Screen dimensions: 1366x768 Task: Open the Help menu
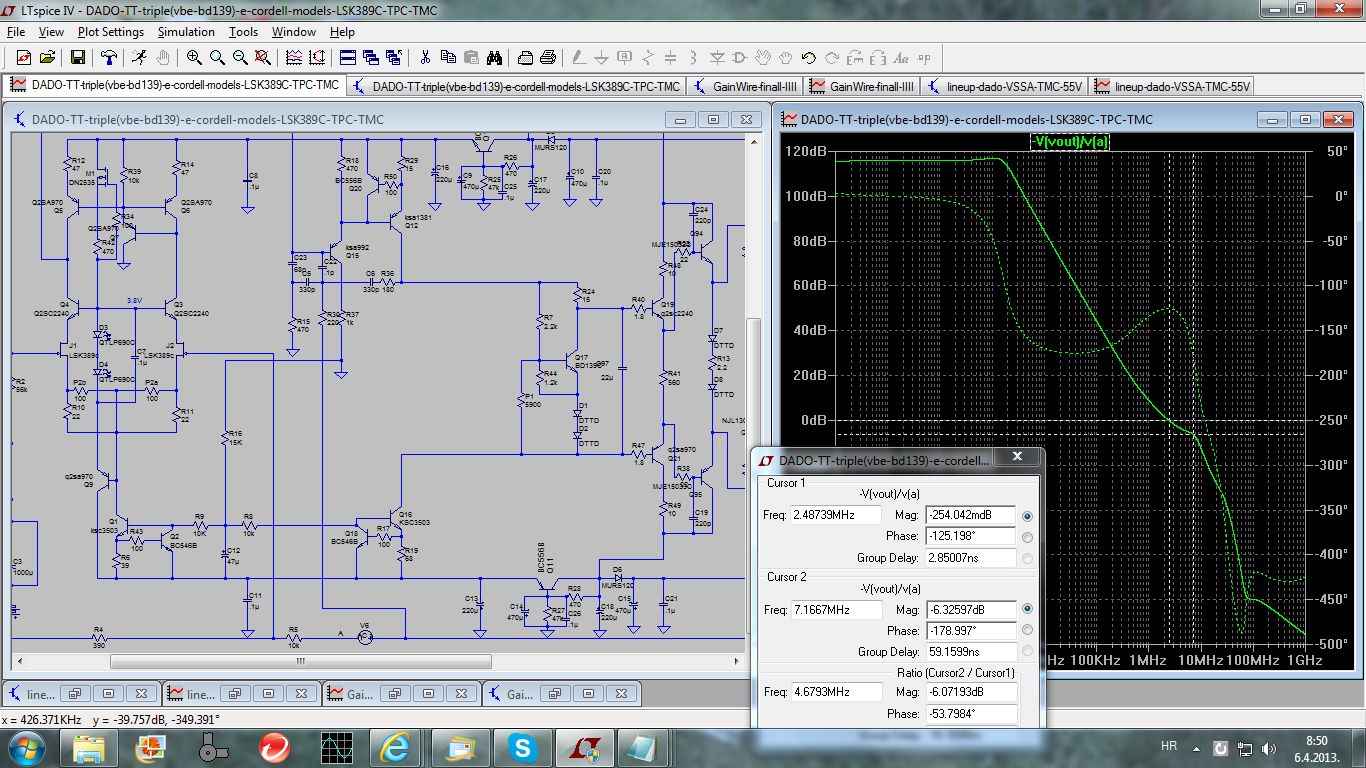pyautogui.click(x=342, y=32)
